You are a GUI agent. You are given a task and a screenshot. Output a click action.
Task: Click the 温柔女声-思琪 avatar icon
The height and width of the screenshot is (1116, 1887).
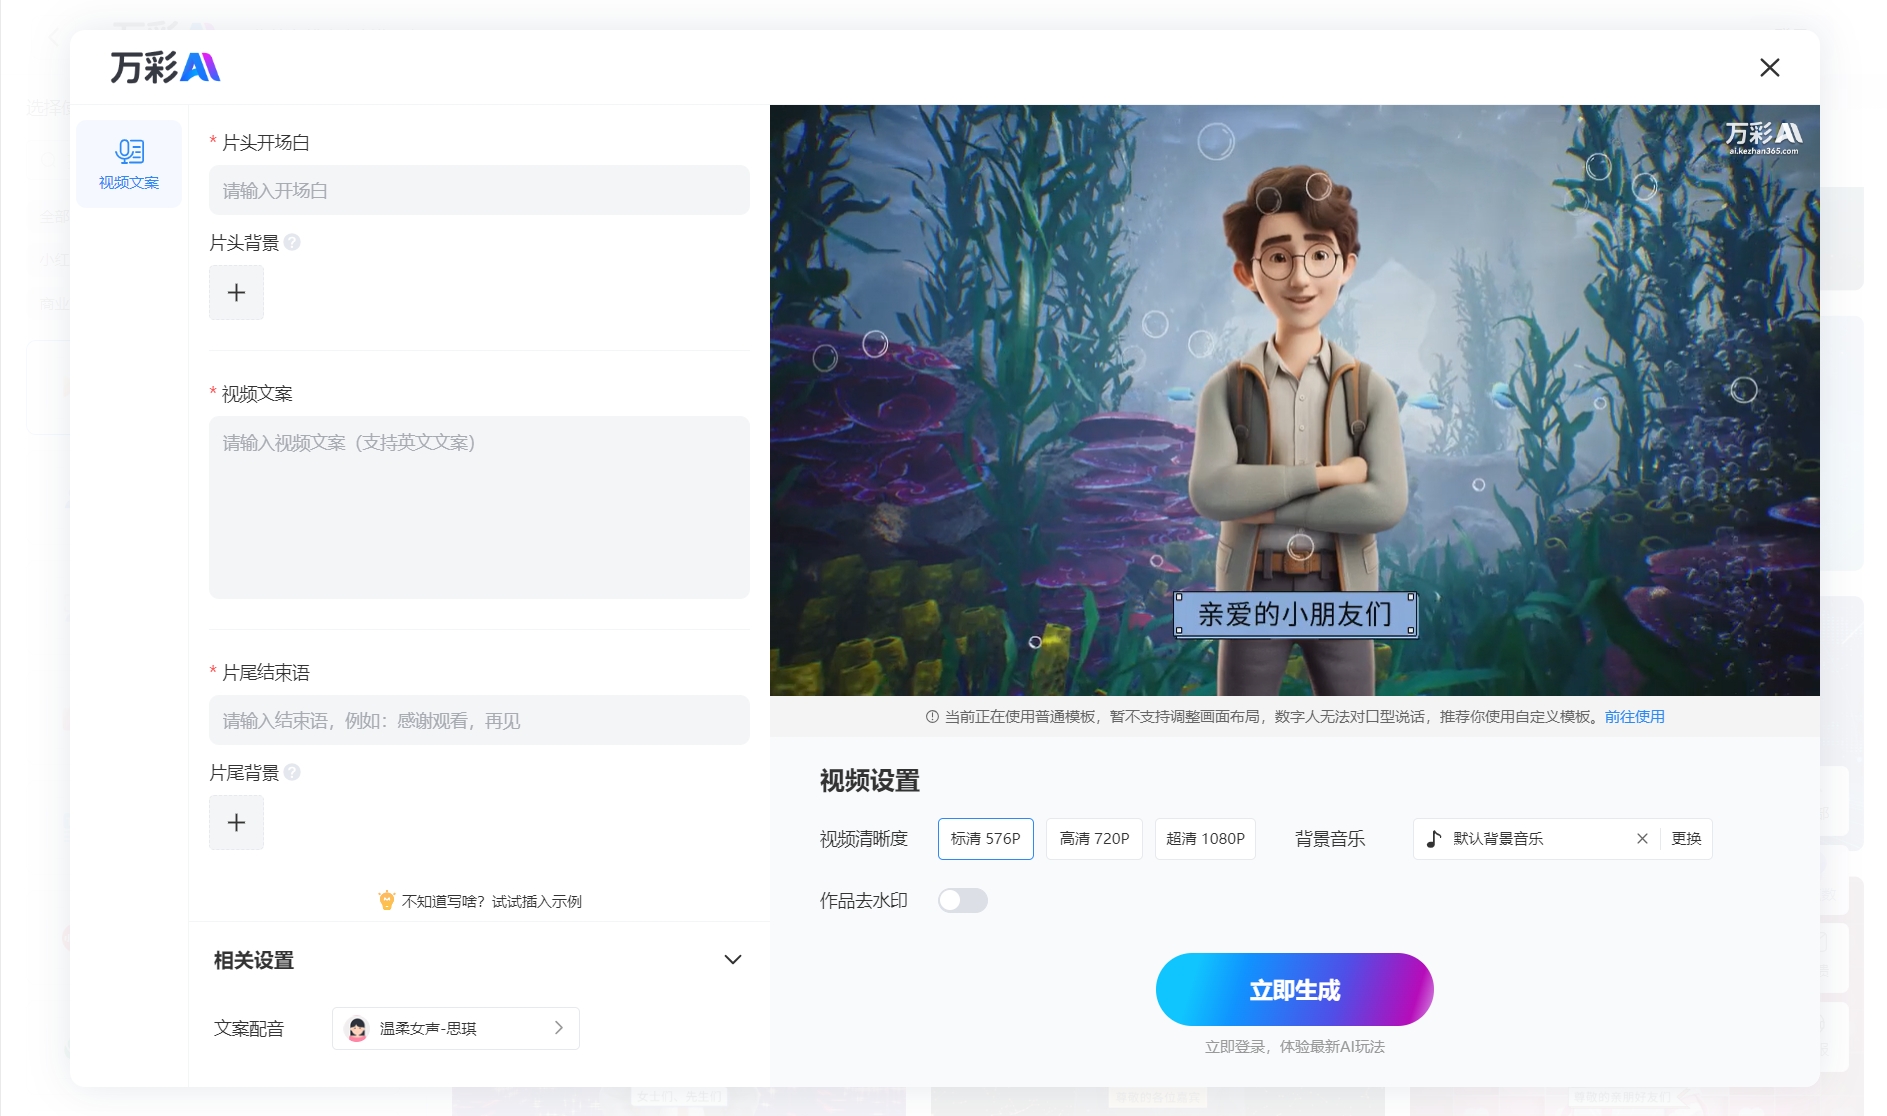pos(357,1028)
